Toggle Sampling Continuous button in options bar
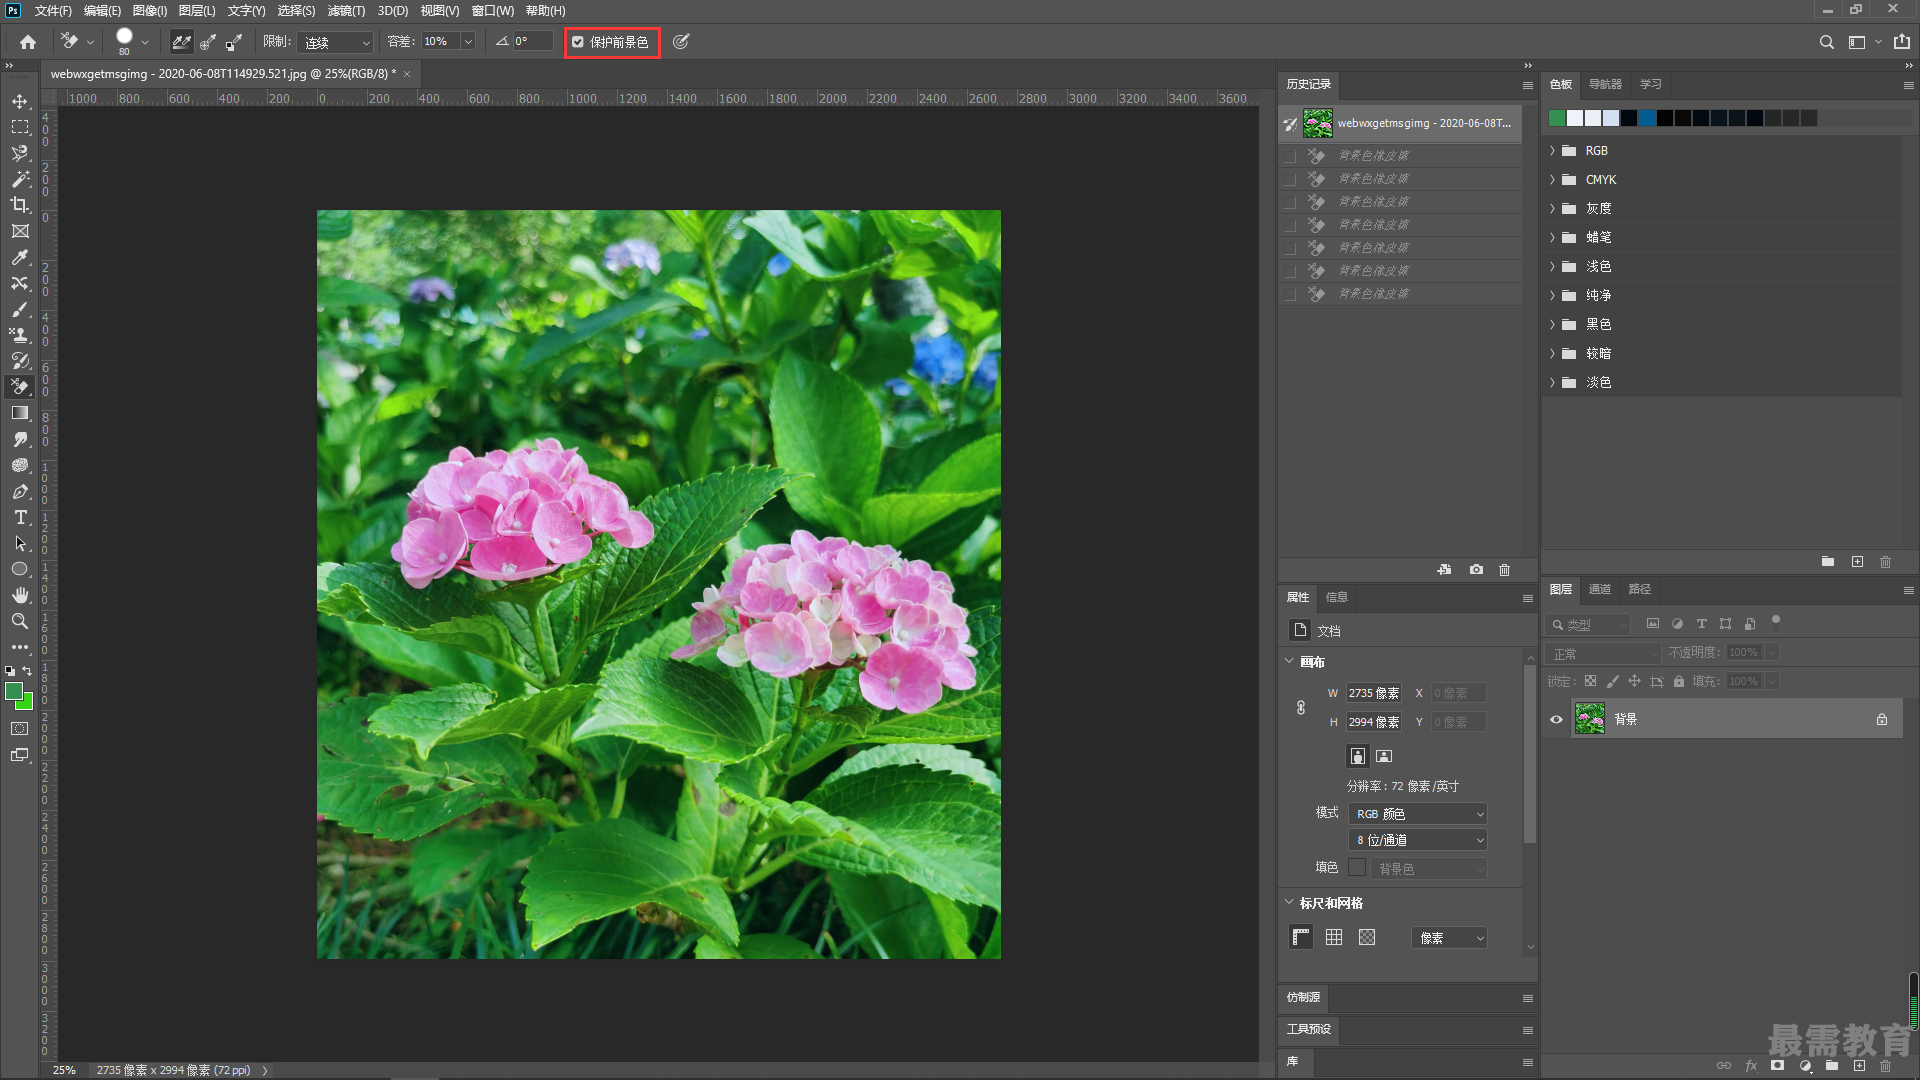The height and width of the screenshot is (1080, 1920). click(181, 42)
